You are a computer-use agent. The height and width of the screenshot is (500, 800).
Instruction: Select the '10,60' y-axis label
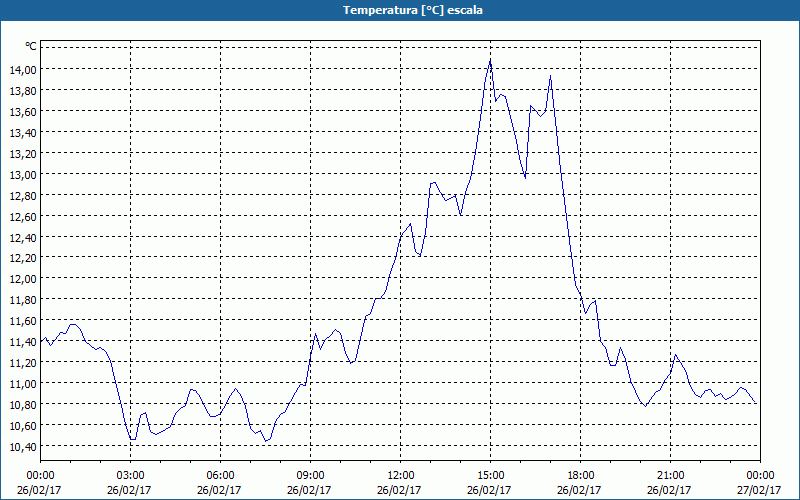point(23,425)
